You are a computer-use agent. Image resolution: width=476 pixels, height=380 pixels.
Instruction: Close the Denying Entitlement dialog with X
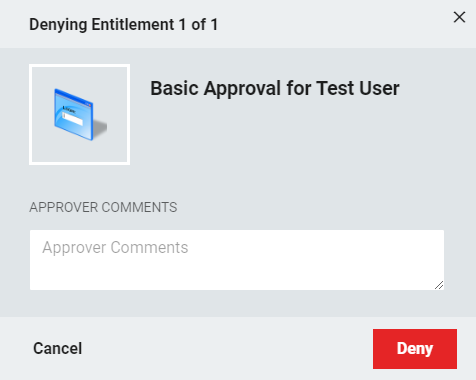coord(459,17)
